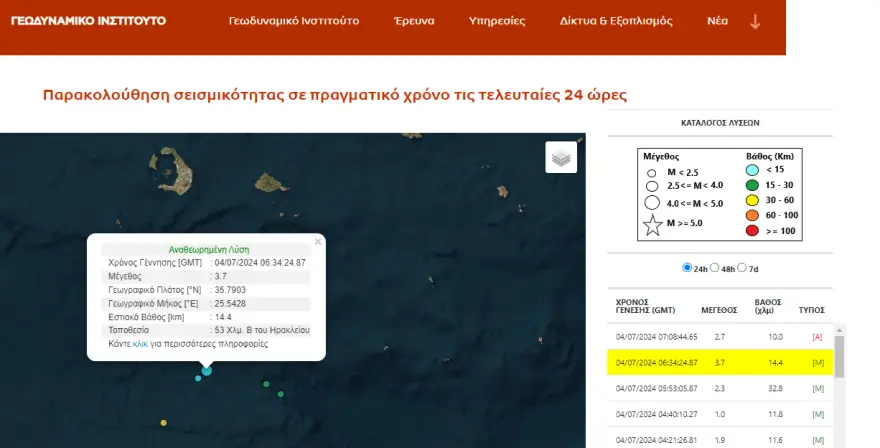This screenshot has height=448, width=880.
Task: Open the Έρευνα menu item
Action: click(x=413, y=21)
